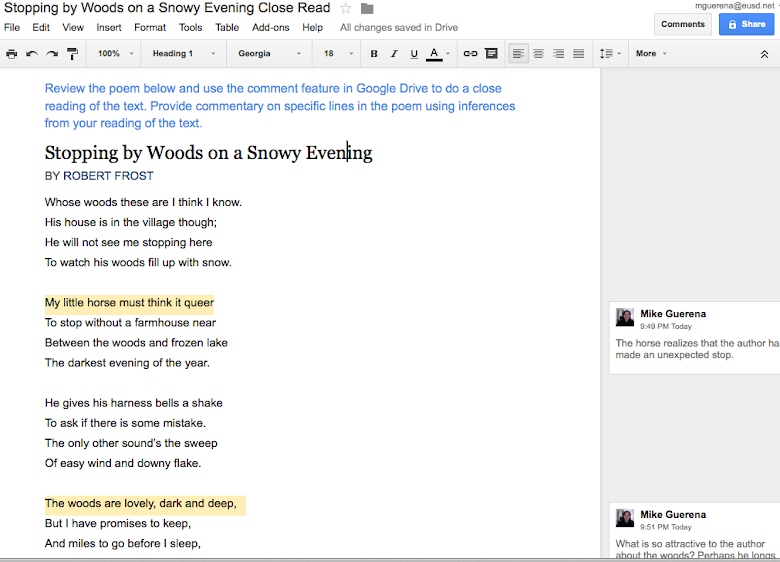Click the line 'And miles to go before I sleep,'
Screen dimensions: 780x562
[x=123, y=544]
